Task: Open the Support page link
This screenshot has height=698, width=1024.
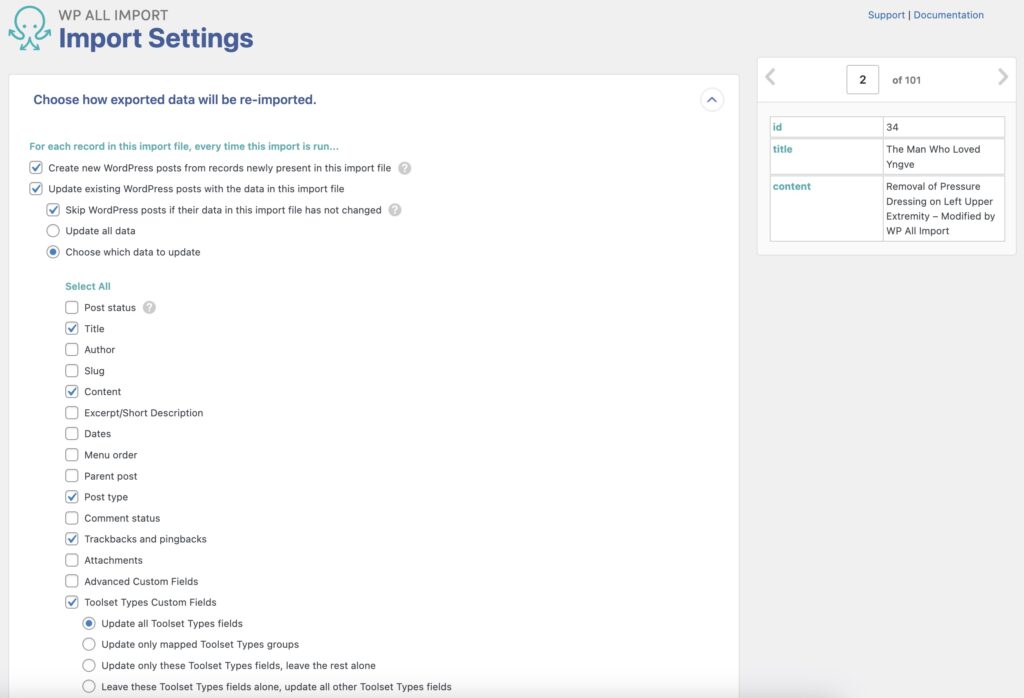Action: pyautogui.click(x=886, y=14)
